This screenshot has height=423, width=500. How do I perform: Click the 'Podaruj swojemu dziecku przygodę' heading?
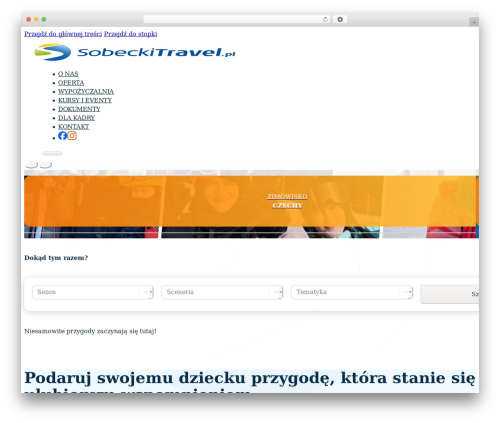pos(250,381)
